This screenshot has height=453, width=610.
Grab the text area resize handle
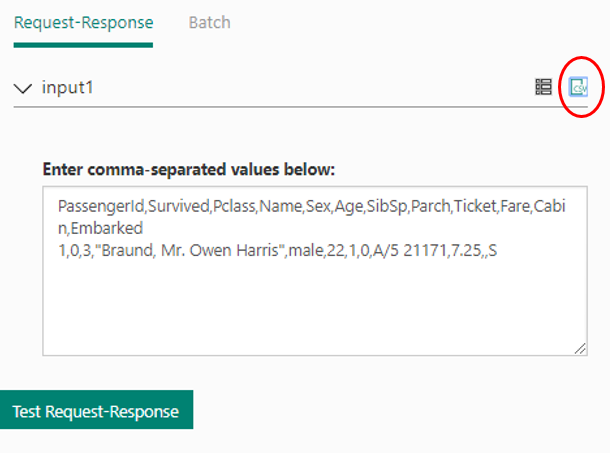581,348
